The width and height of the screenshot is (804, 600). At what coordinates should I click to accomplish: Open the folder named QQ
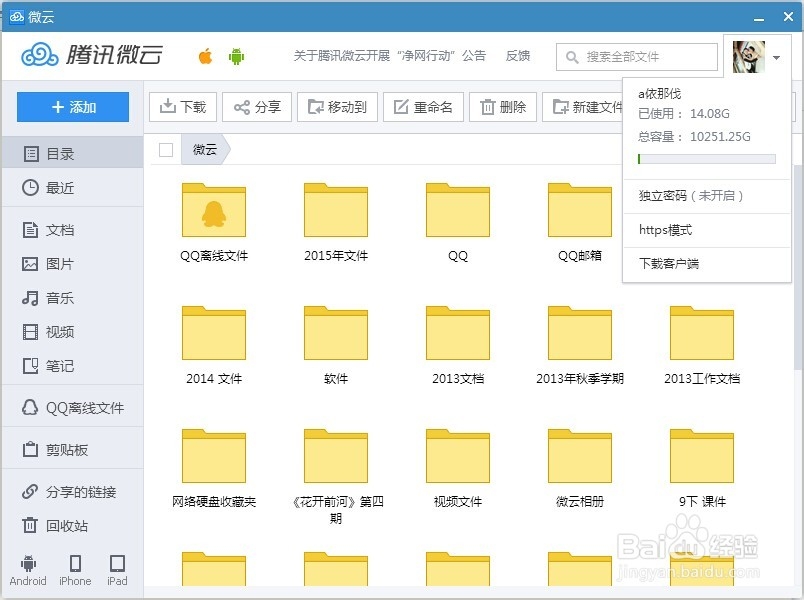click(458, 210)
